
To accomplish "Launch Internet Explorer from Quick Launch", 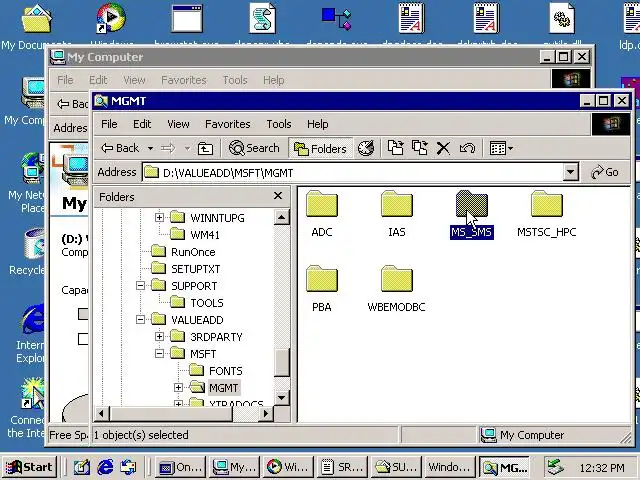I will (105, 467).
